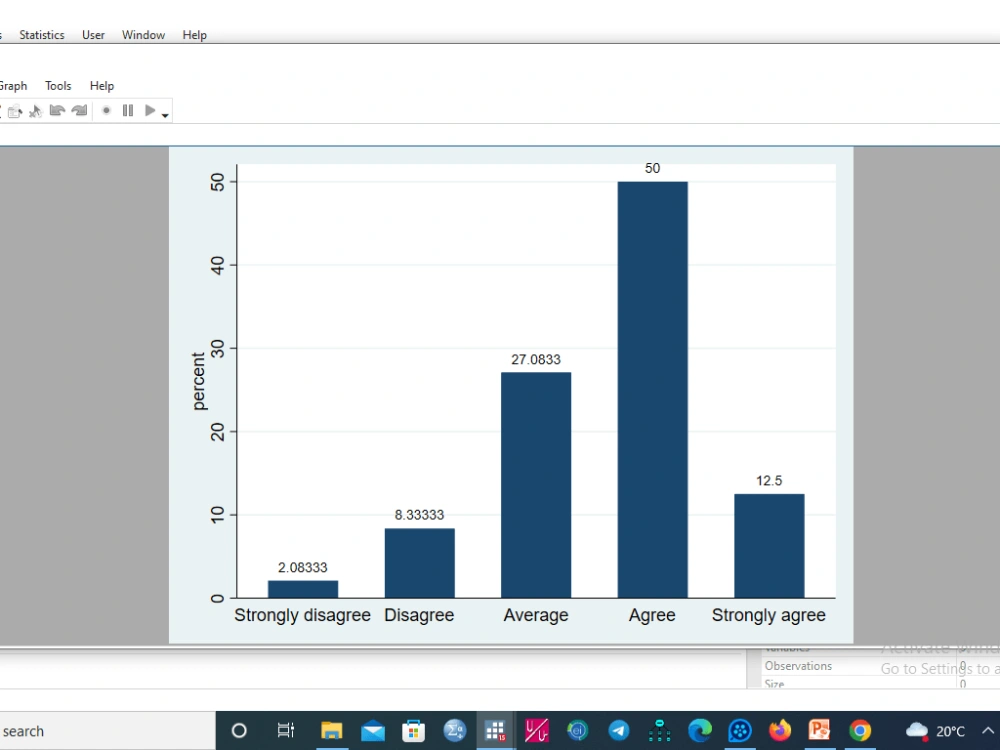Click the 30 tick label on y-axis
Viewport: 1000px width, 750px height.
click(x=217, y=349)
